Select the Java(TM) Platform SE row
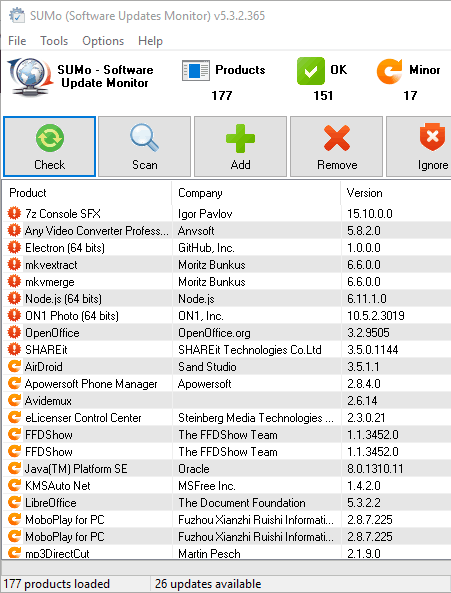 (227, 469)
